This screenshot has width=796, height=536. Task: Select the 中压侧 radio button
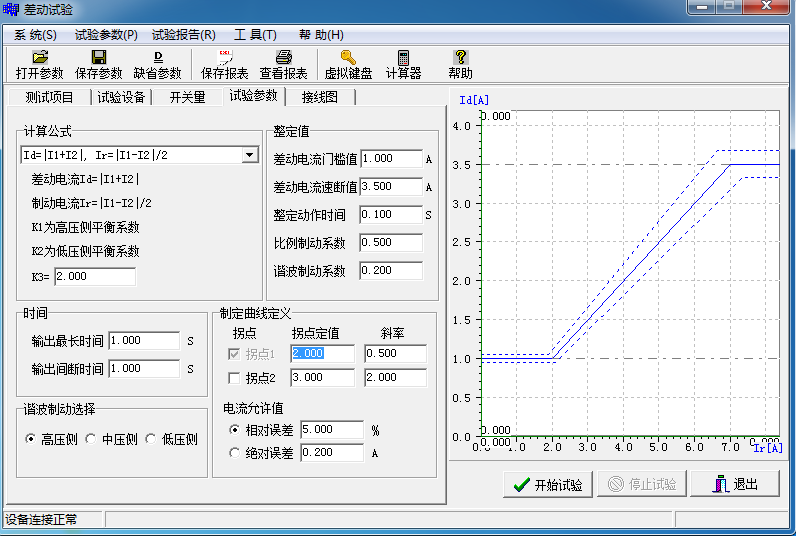92,439
